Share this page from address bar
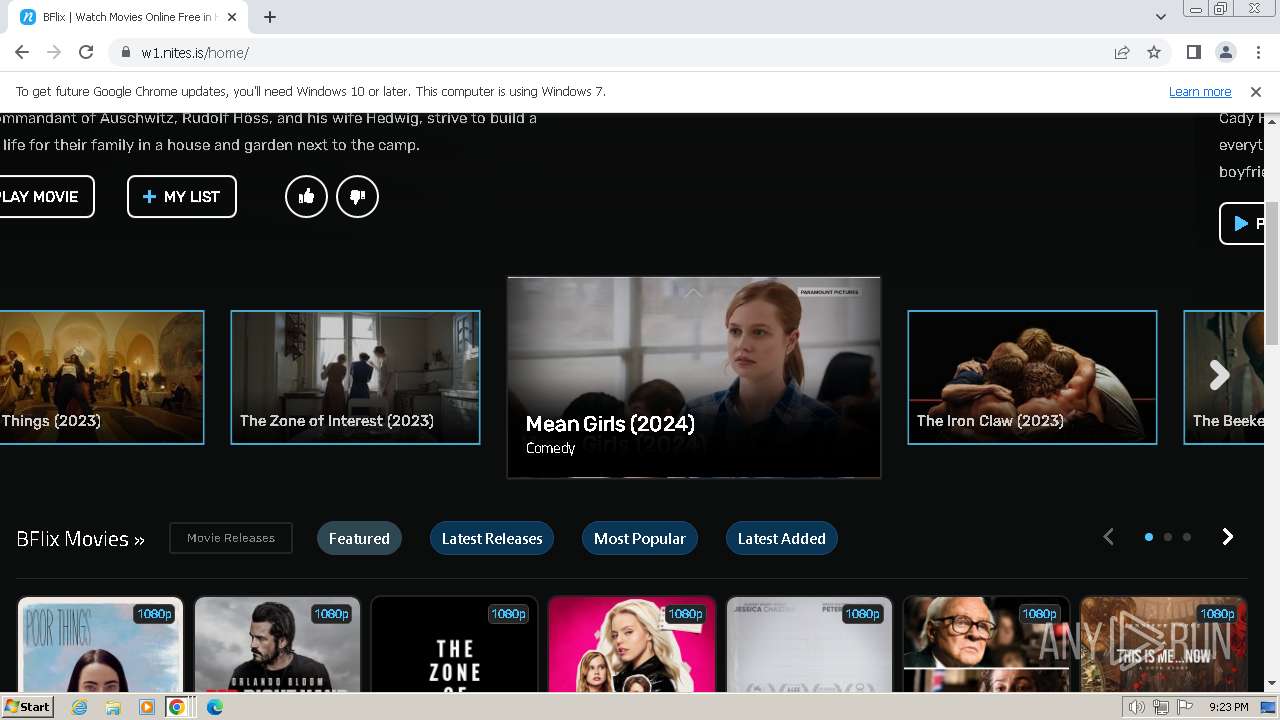The width and height of the screenshot is (1280, 720). [x=1122, y=52]
